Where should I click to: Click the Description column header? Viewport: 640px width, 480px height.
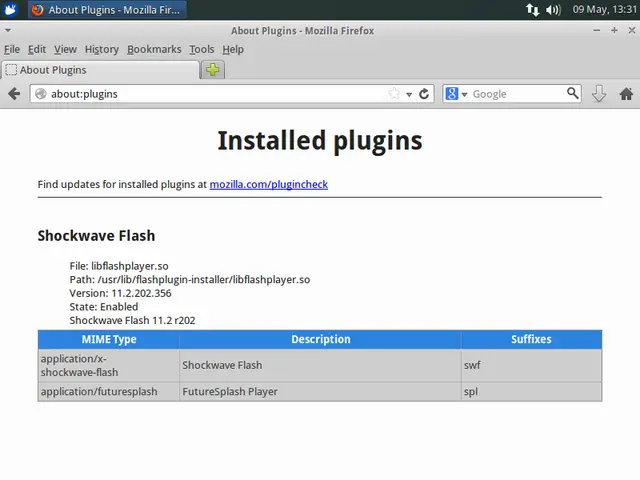click(x=320, y=339)
